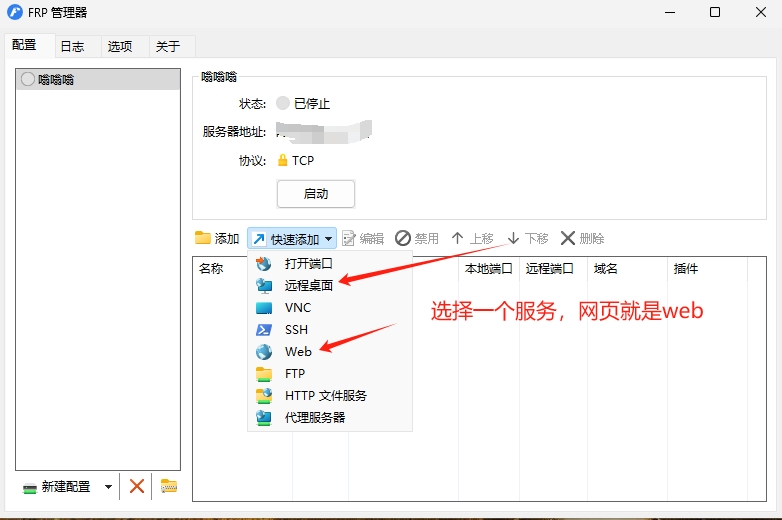Click the Web globe icon
The image size is (782, 520).
[x=264, y=352]
